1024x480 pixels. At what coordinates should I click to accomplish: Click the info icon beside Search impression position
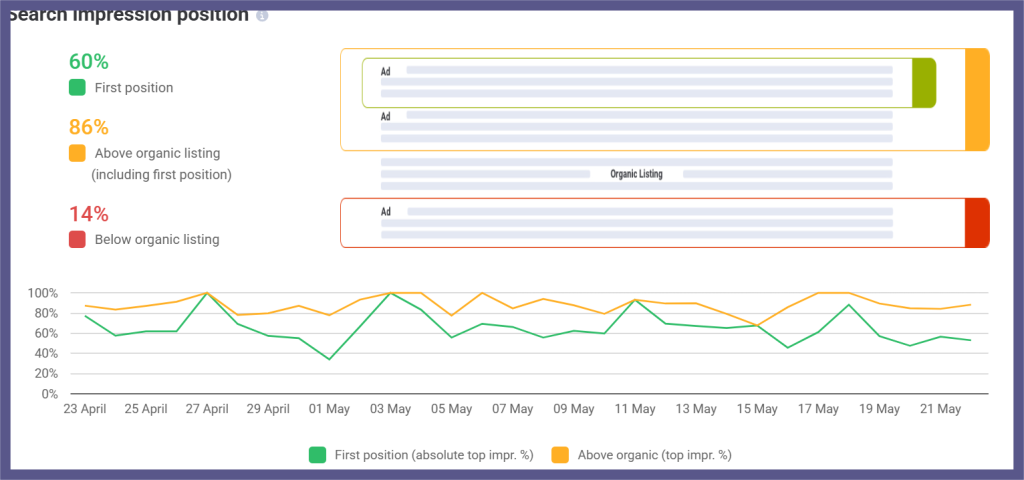coord(262,16)
